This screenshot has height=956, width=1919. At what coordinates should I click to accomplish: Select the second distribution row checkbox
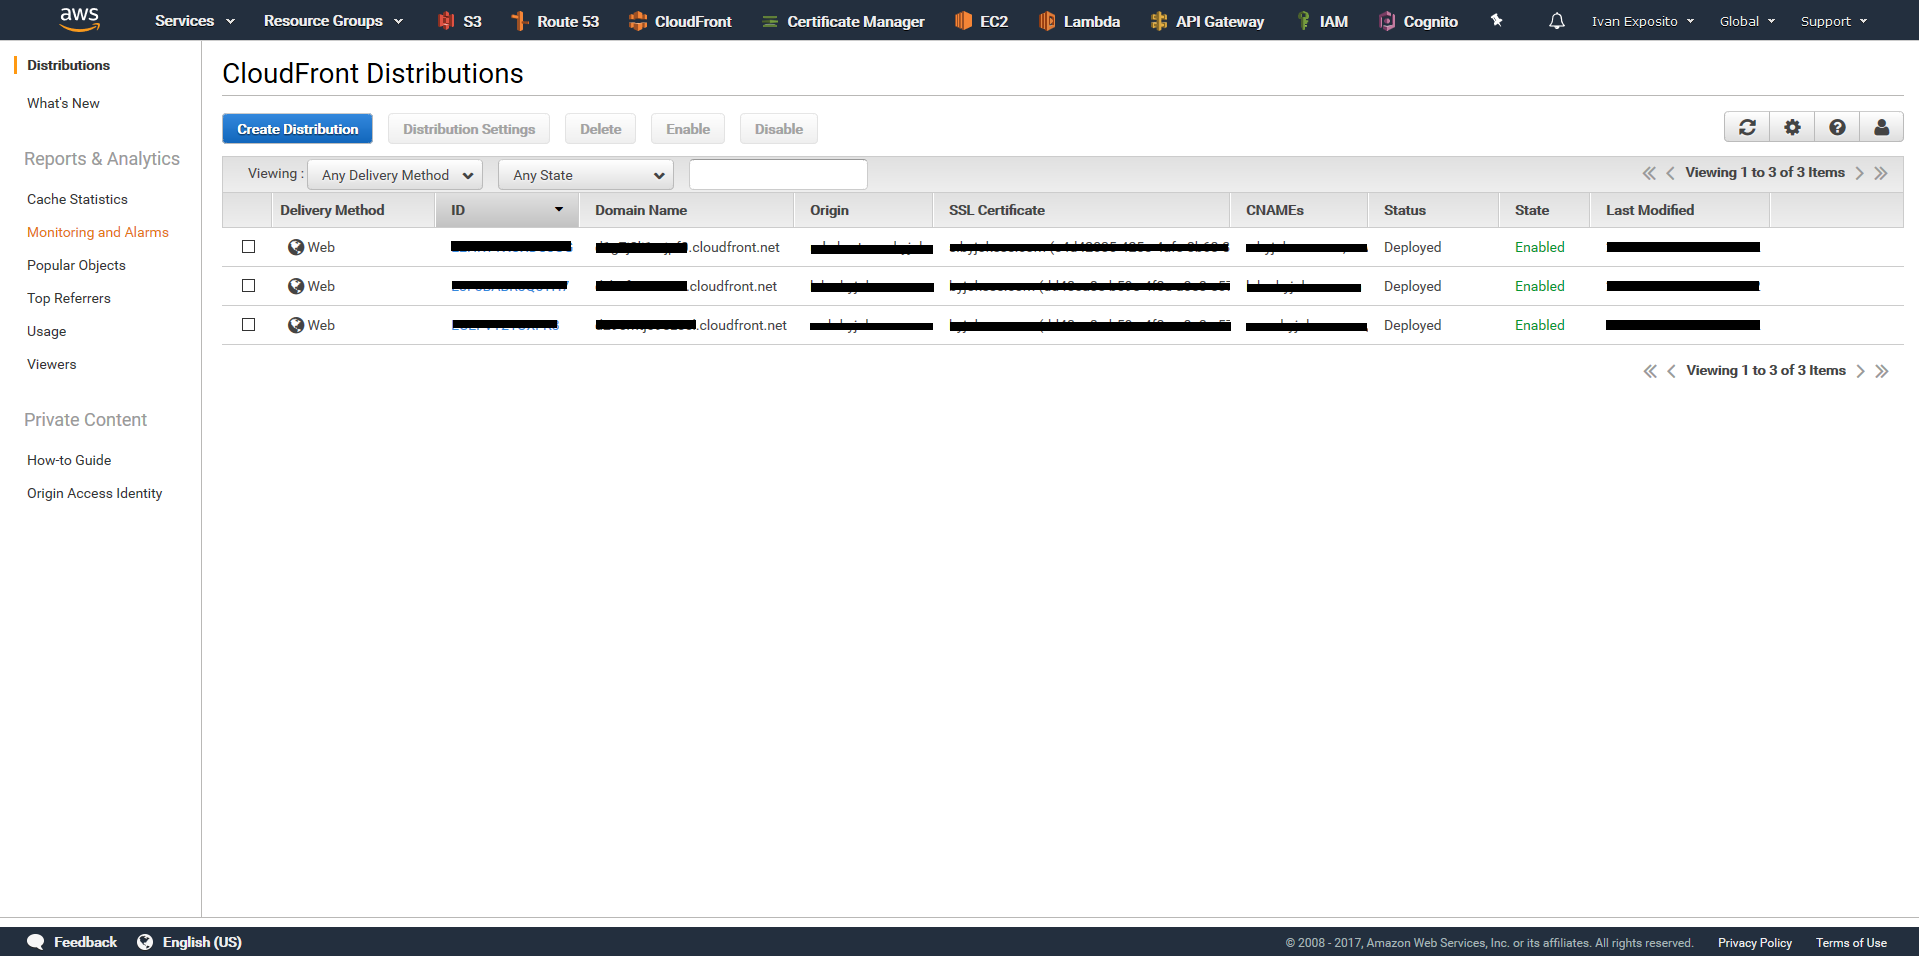tap(249, 285)
